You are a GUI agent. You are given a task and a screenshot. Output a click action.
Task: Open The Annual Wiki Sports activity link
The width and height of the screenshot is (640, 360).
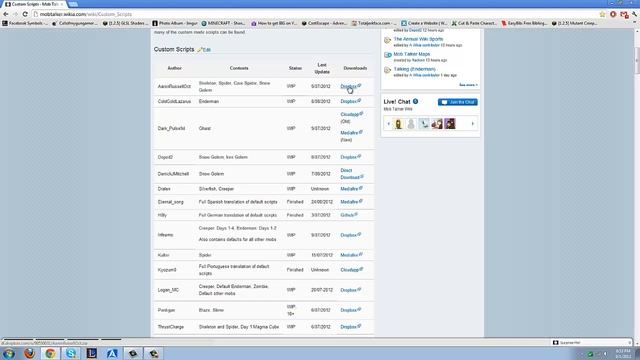coord(418,39)
